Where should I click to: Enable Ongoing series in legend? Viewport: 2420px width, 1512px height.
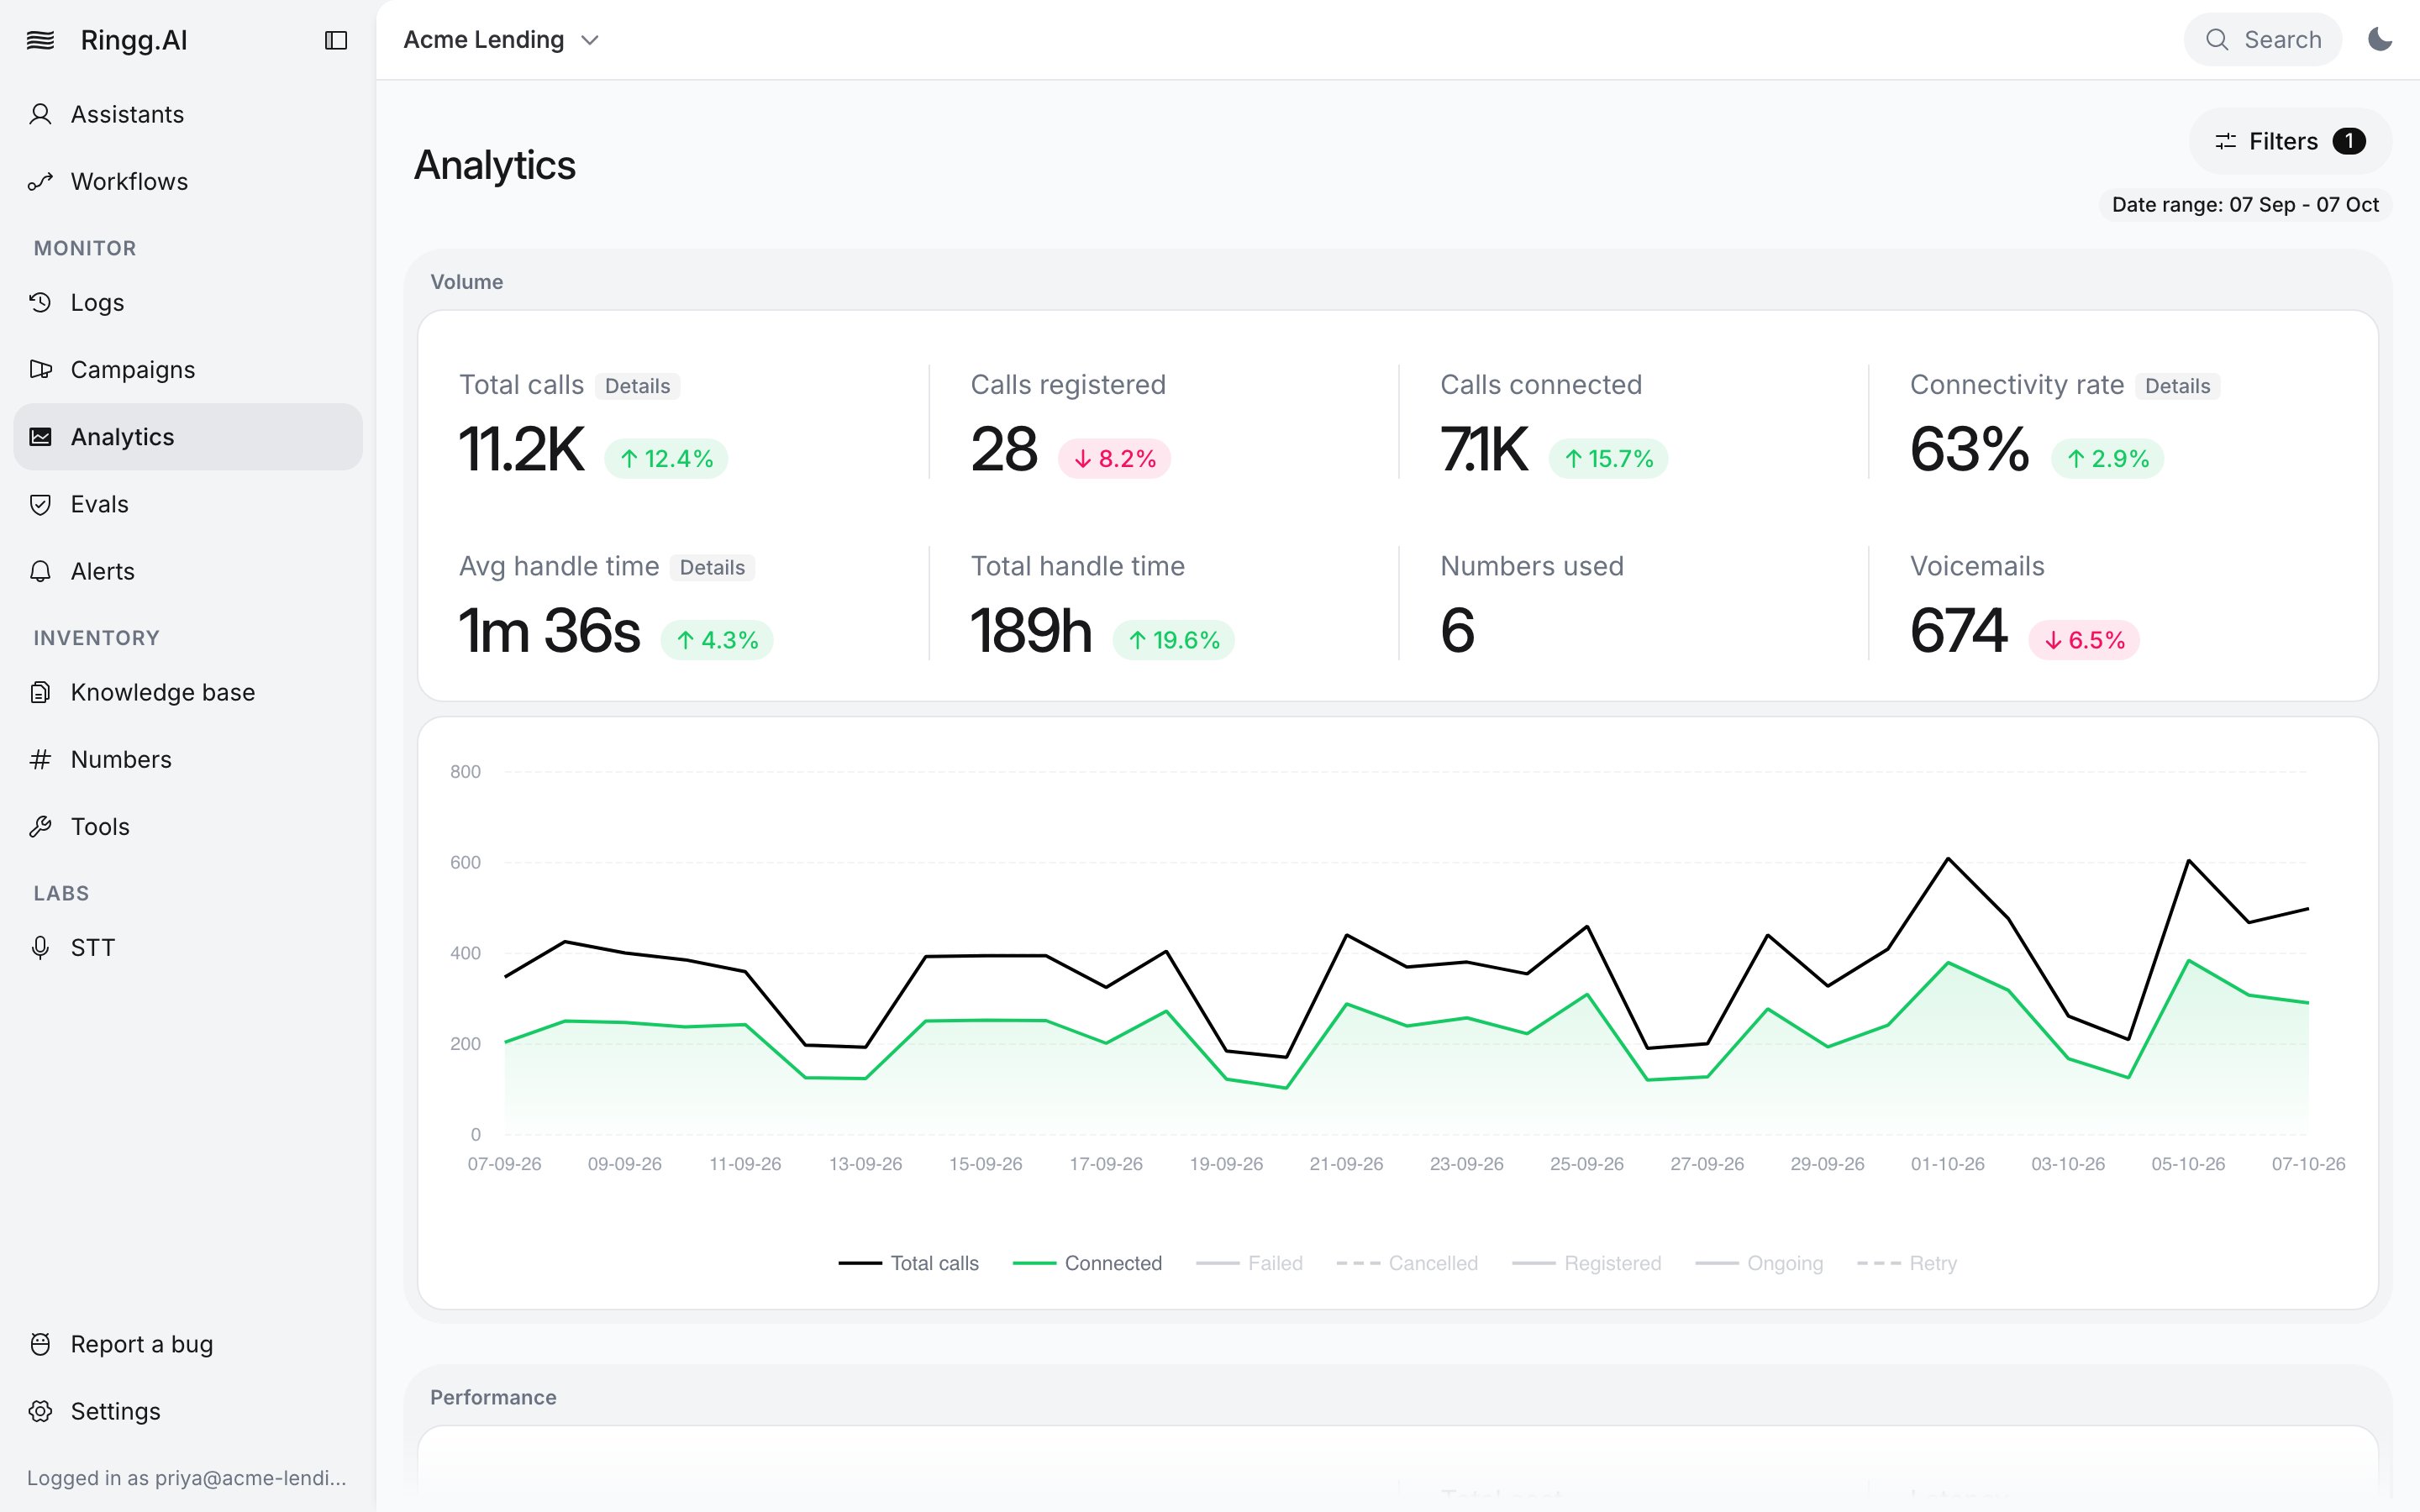(1759, 1263)
